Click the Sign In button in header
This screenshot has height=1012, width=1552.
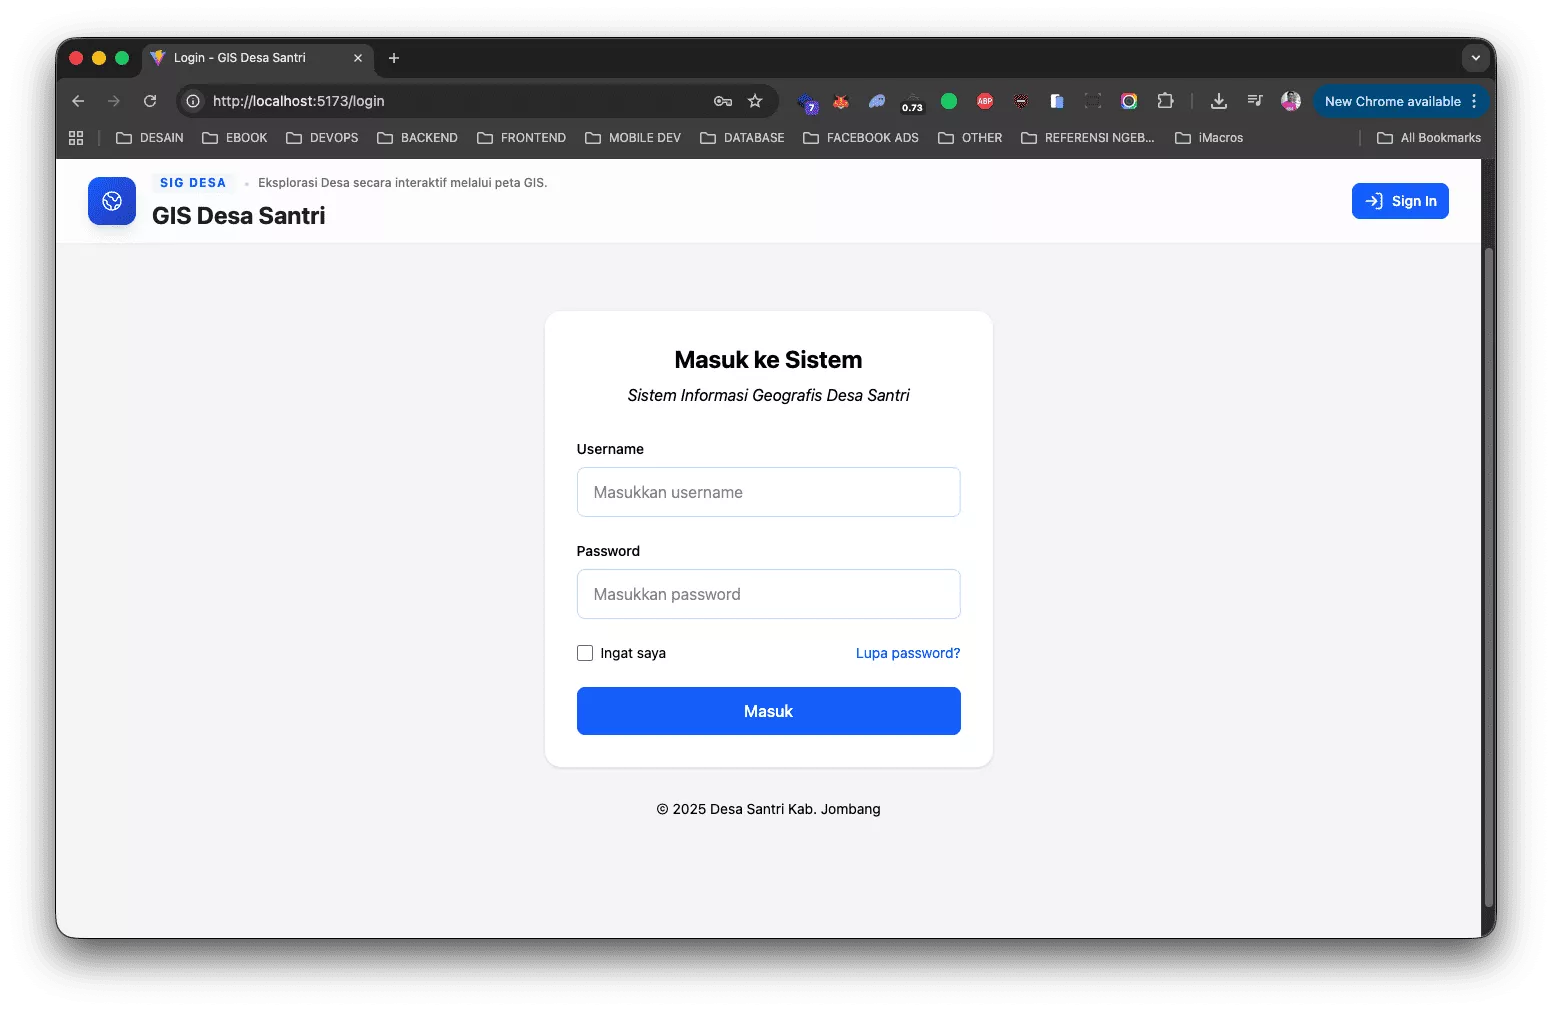[1400, 201]
